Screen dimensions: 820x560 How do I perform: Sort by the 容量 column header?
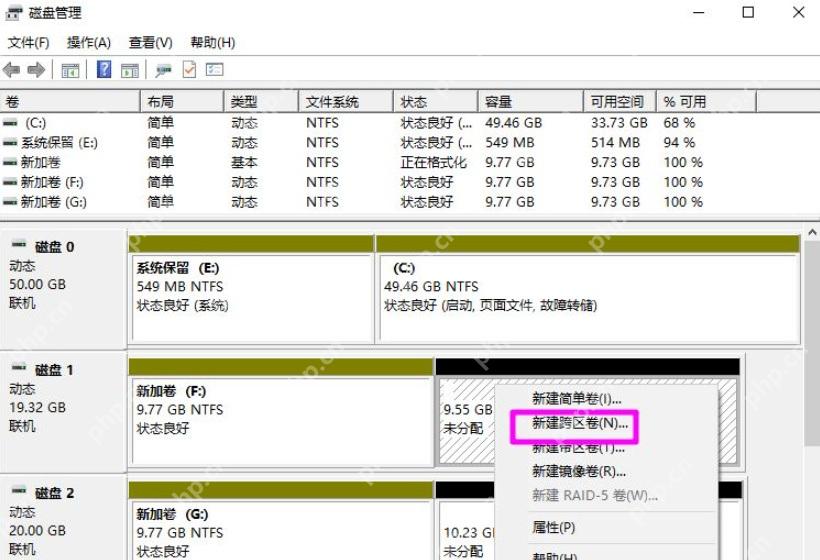(530, 101)
